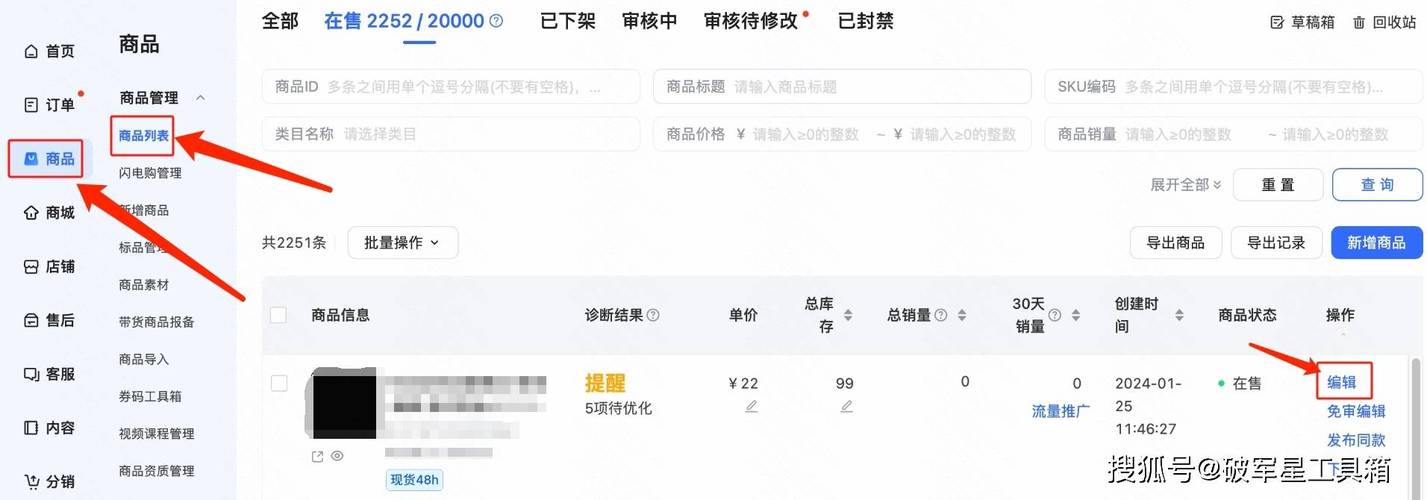Click pencil icon under stock 99

(x=846, y=406)
